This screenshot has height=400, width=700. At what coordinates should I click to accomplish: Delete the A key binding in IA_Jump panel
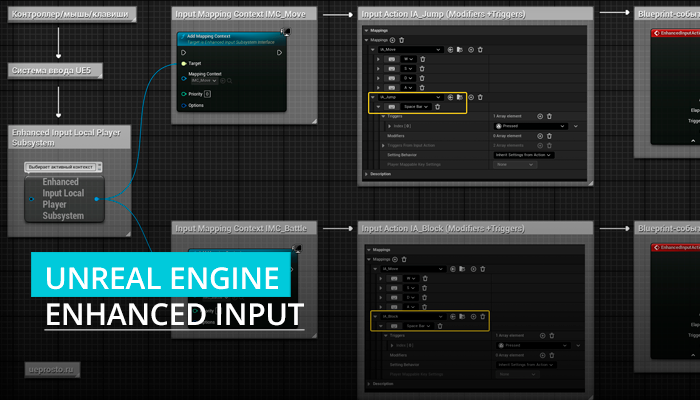point(422,88)
